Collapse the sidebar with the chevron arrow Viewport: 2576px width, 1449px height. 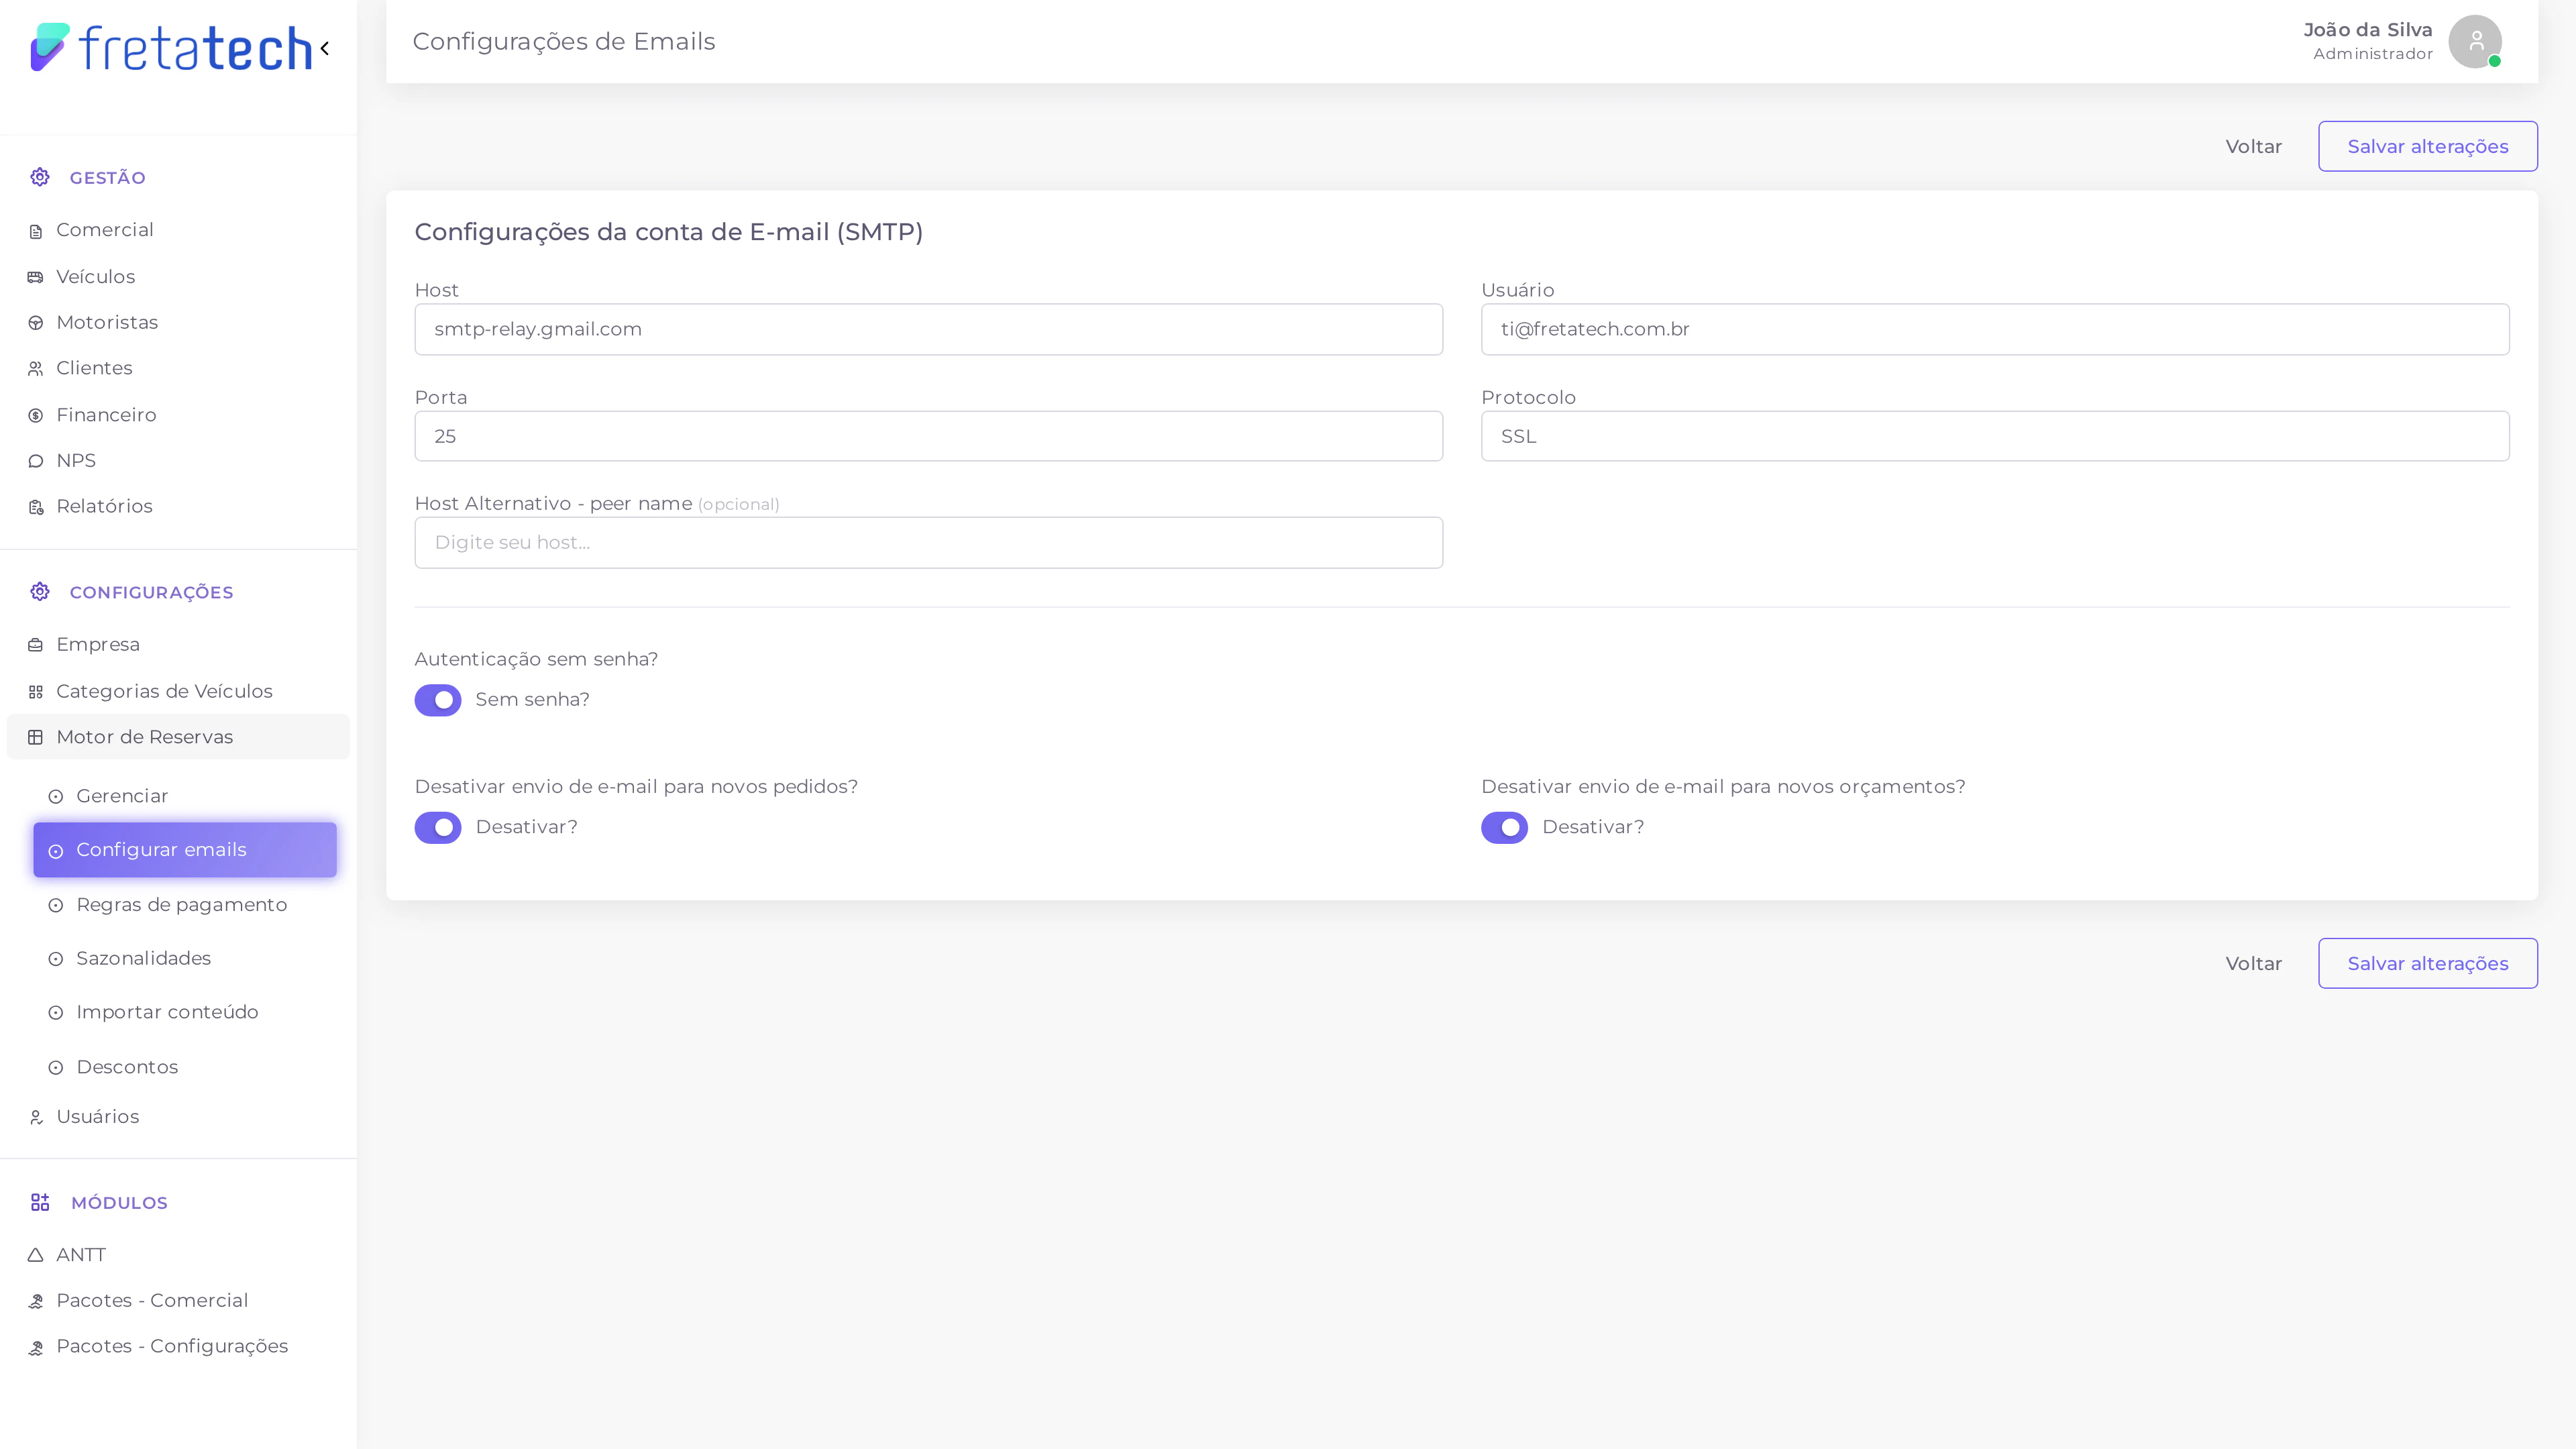tap(325, 48)
